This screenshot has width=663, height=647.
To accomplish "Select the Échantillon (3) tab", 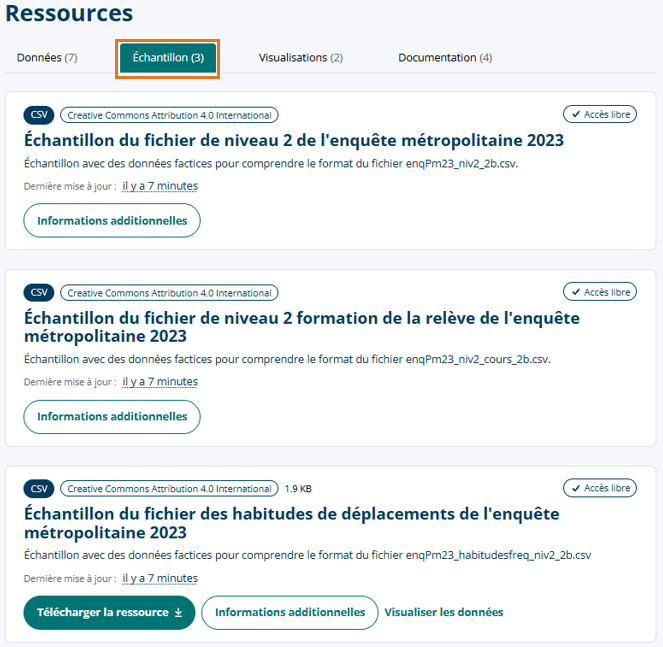I will click(x=168, y=58).
